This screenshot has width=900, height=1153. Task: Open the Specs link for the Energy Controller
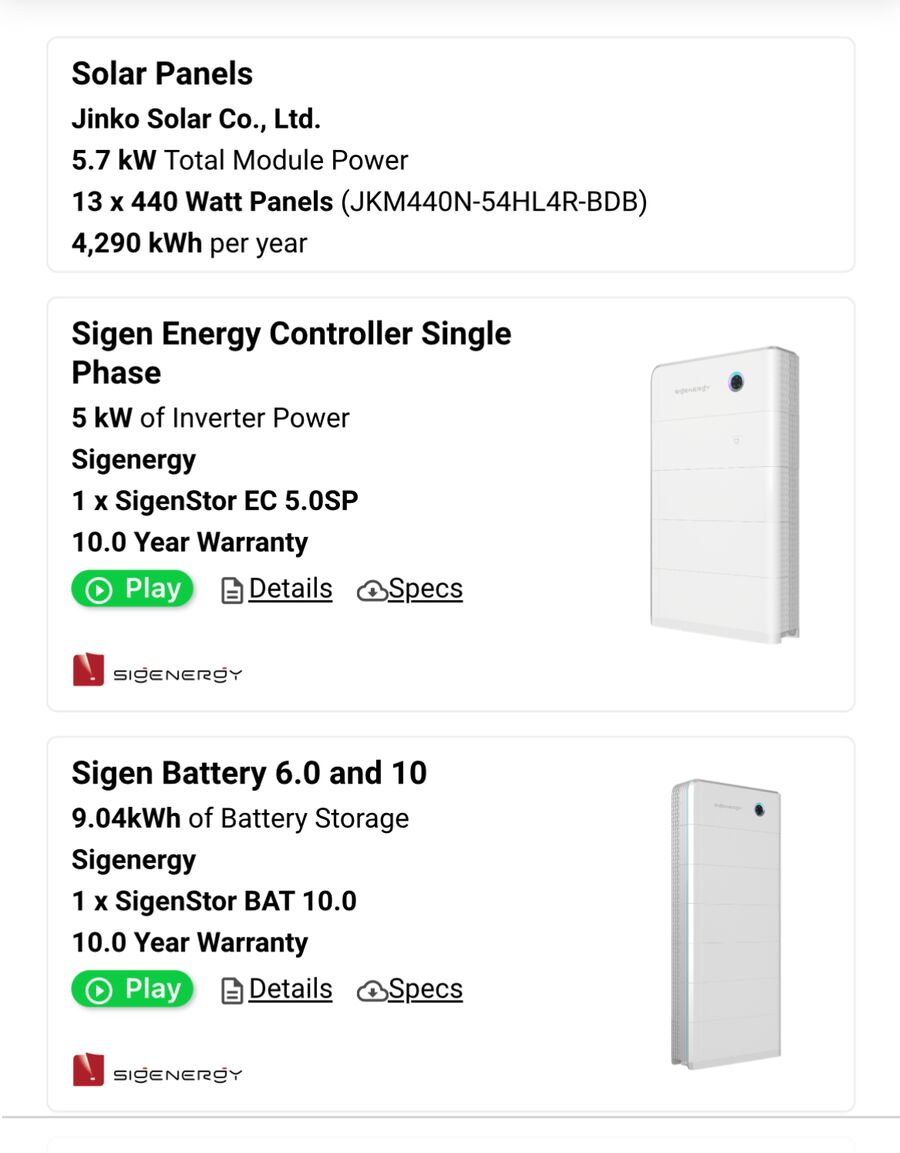(425, 589)
